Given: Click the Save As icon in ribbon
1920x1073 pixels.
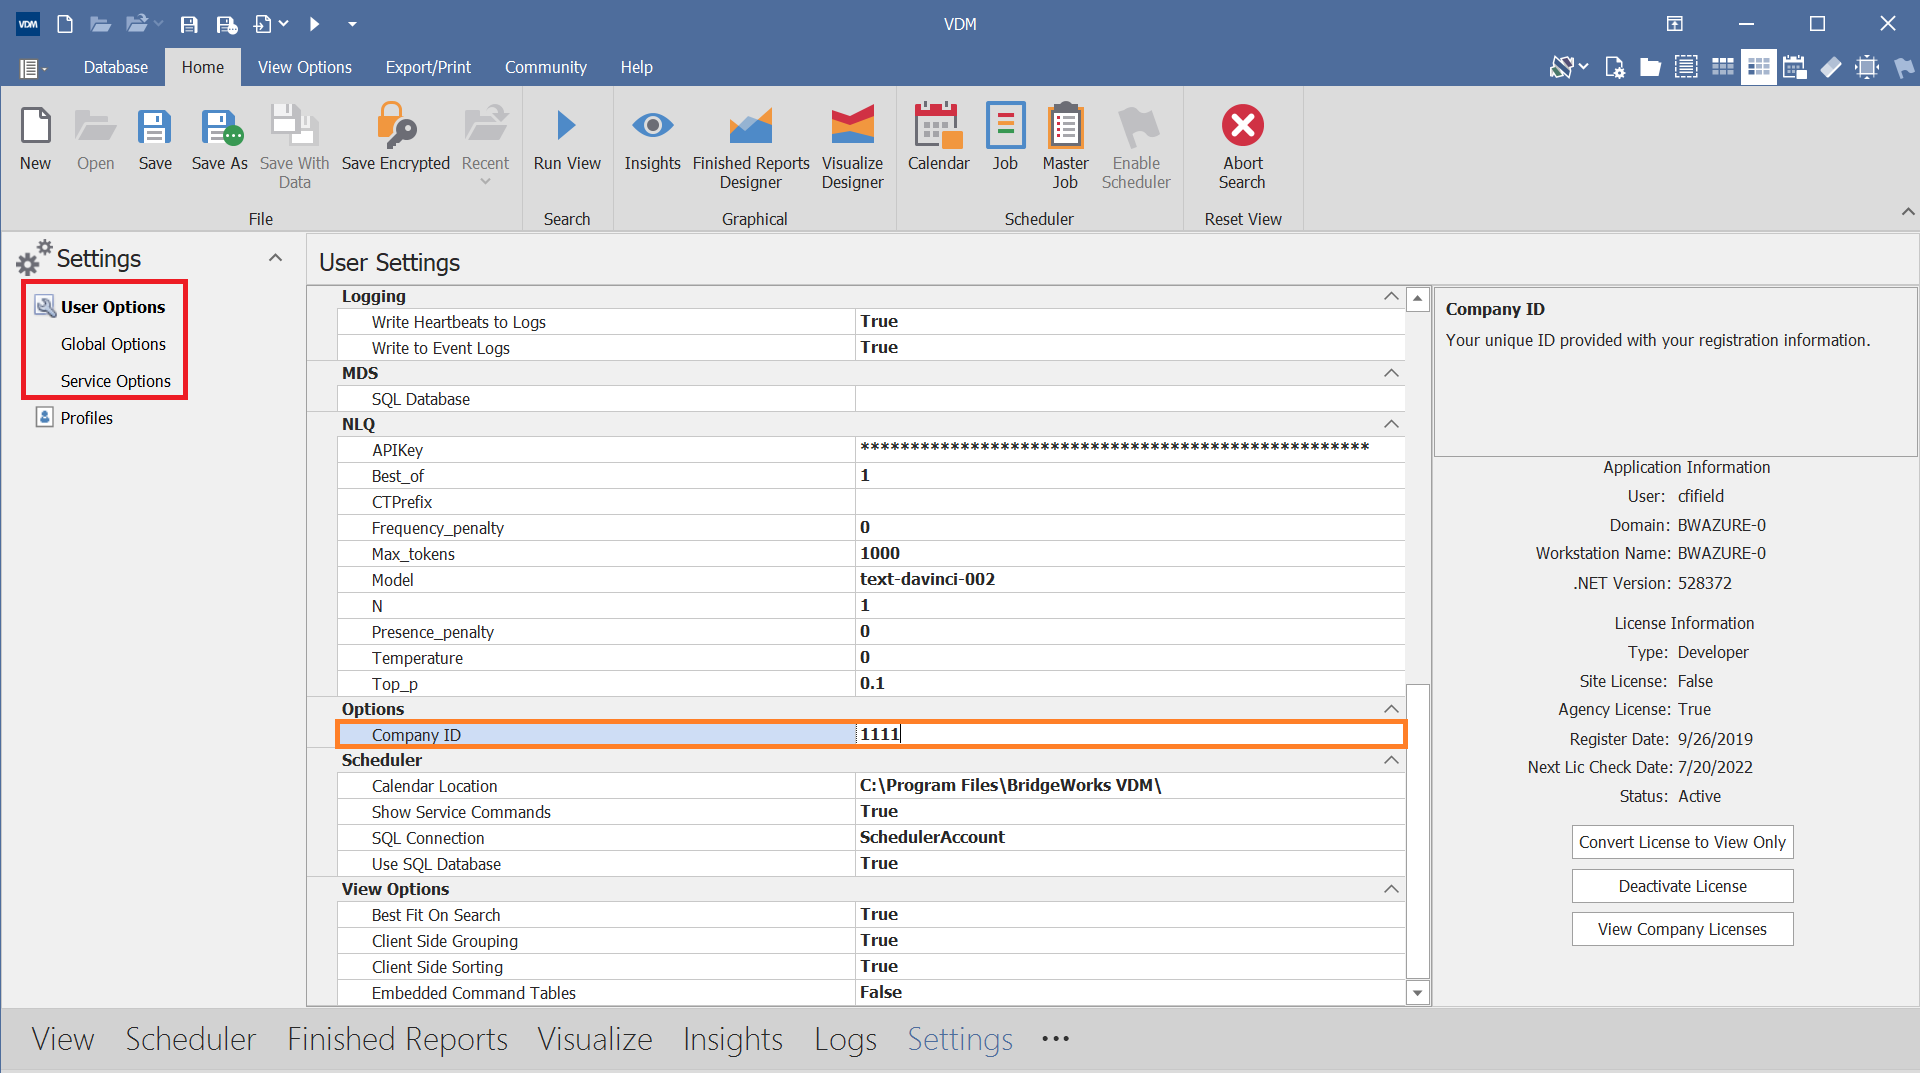Looking at the screenshot, I should coord(220,127).
